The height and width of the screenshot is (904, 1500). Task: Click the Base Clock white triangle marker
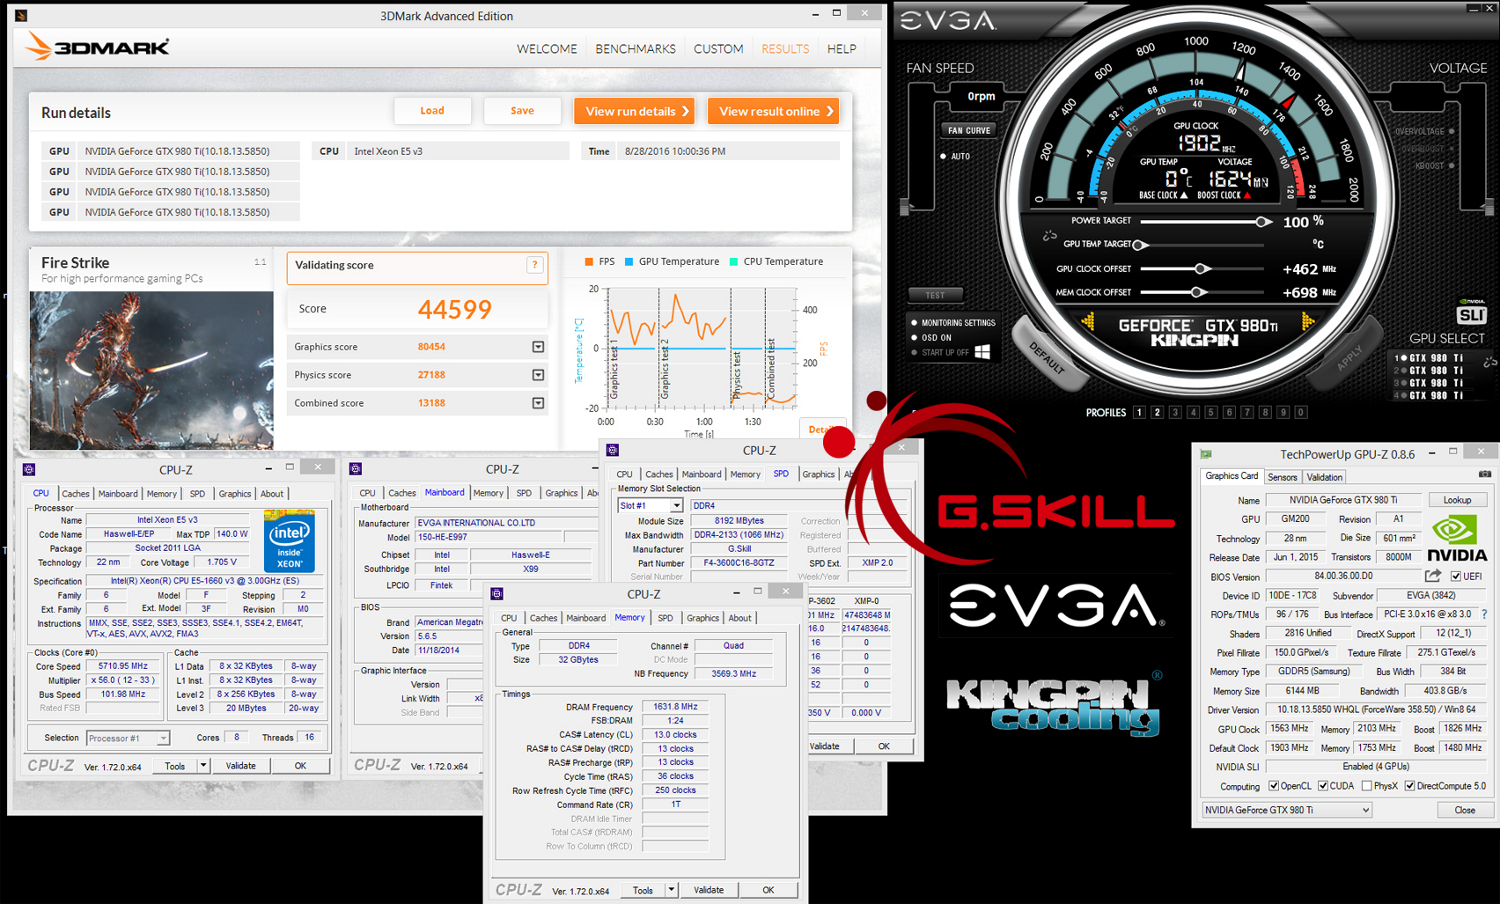click(1185, 196)
